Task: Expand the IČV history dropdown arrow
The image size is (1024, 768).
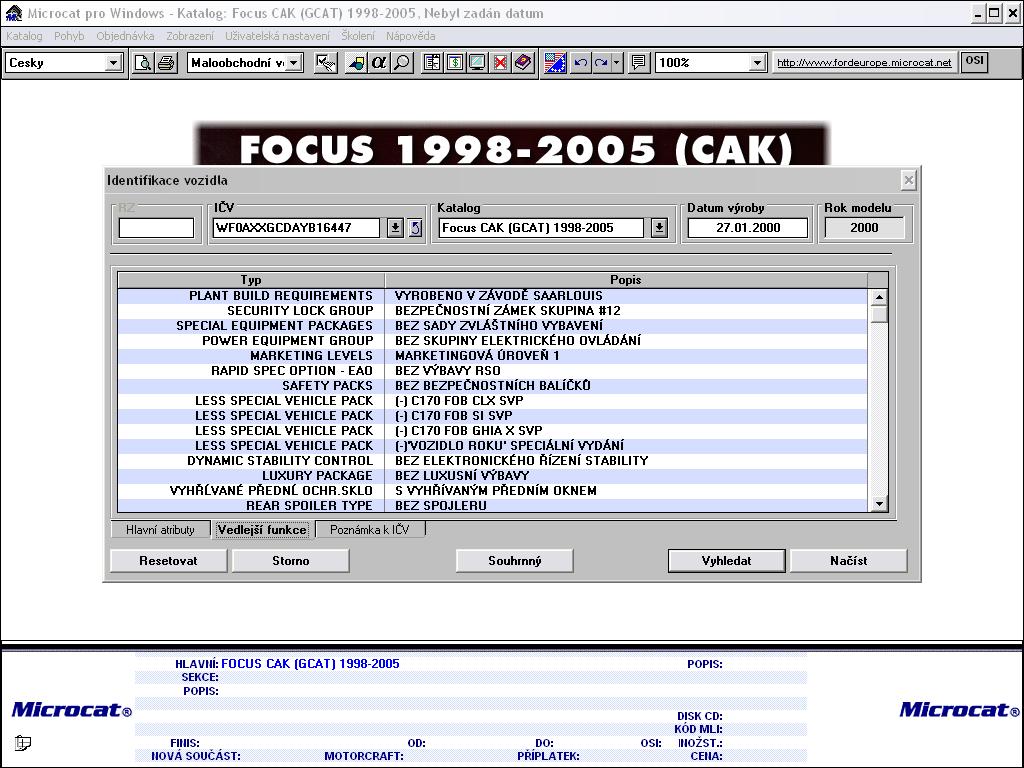Action: click(x=395, y=228)
